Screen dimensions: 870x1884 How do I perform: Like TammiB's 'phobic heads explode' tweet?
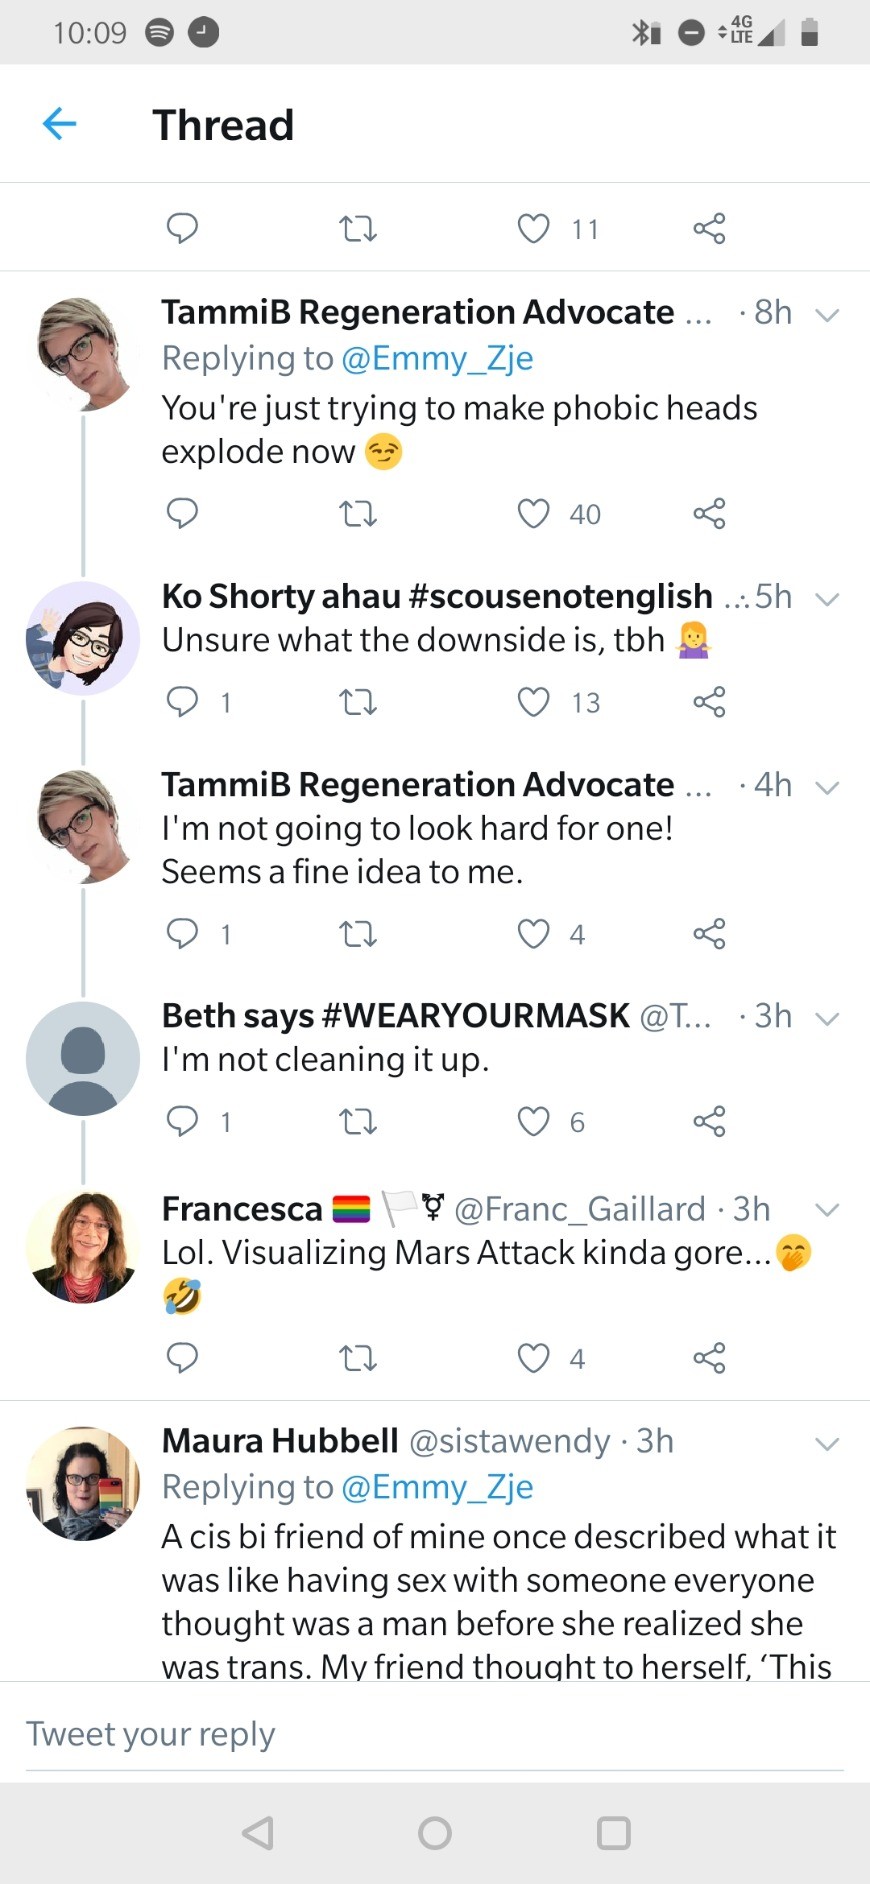pos(533,514)
